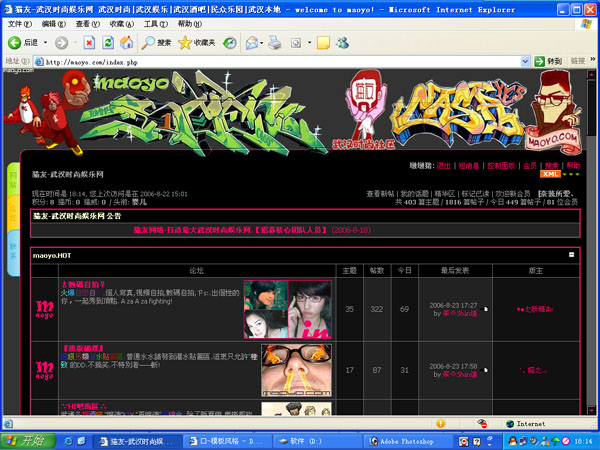
Task: Open the 文件(F) menu
Action: pyautogui.click(x=20, y=24)
